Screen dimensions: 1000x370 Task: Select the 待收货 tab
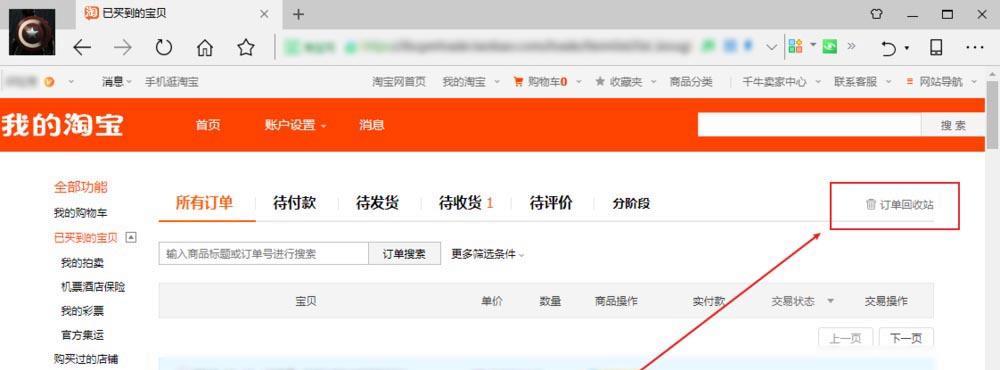tap(466, 204)
